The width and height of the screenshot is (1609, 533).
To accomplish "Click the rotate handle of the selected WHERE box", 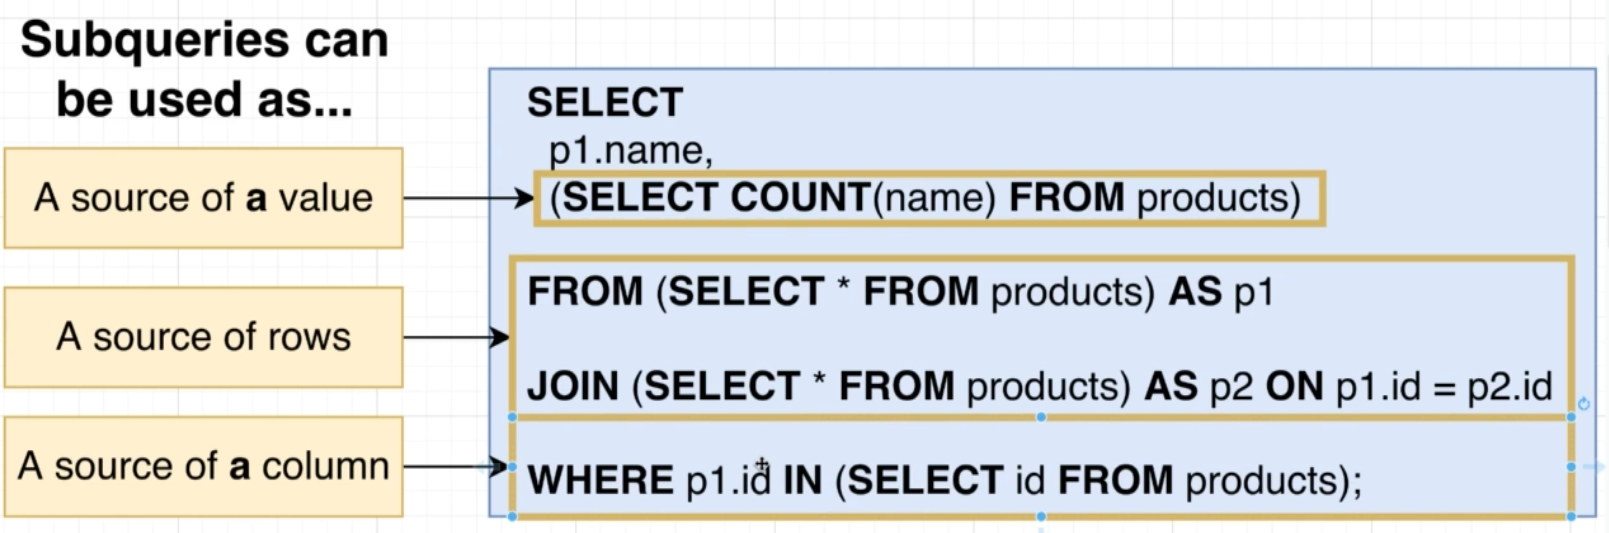I will point(1583,404).
